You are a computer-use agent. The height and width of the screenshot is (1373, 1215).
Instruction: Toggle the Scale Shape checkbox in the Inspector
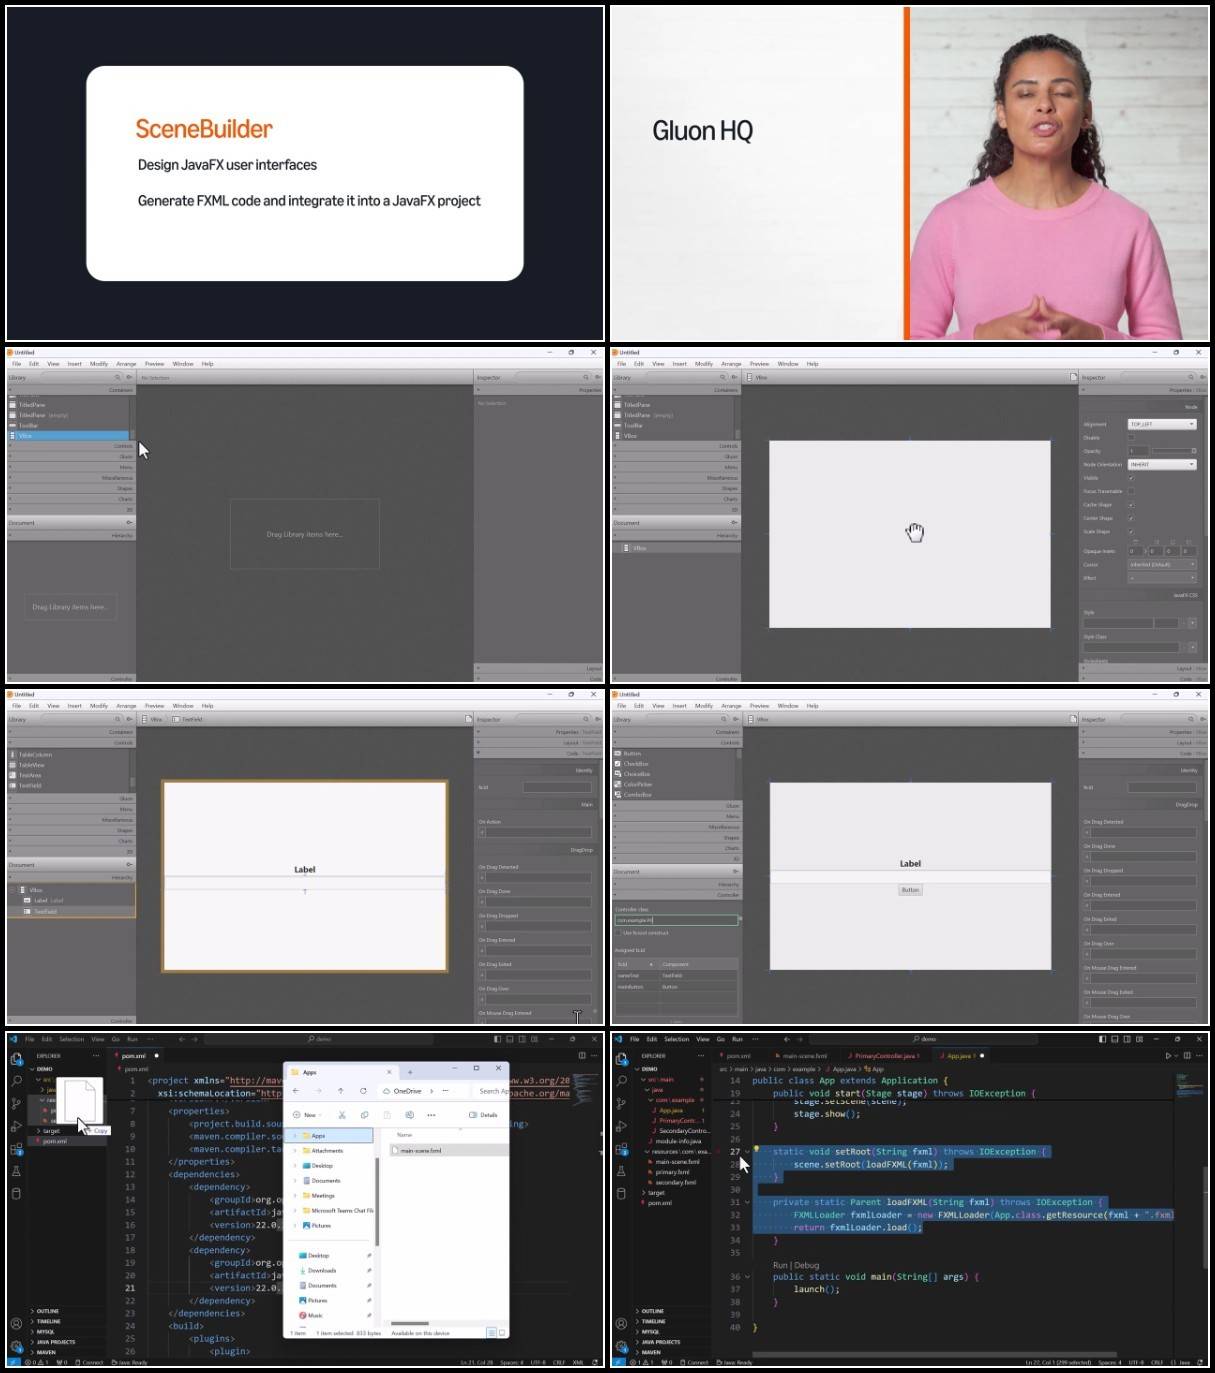pyautogui.click(x=1131, y=532)
